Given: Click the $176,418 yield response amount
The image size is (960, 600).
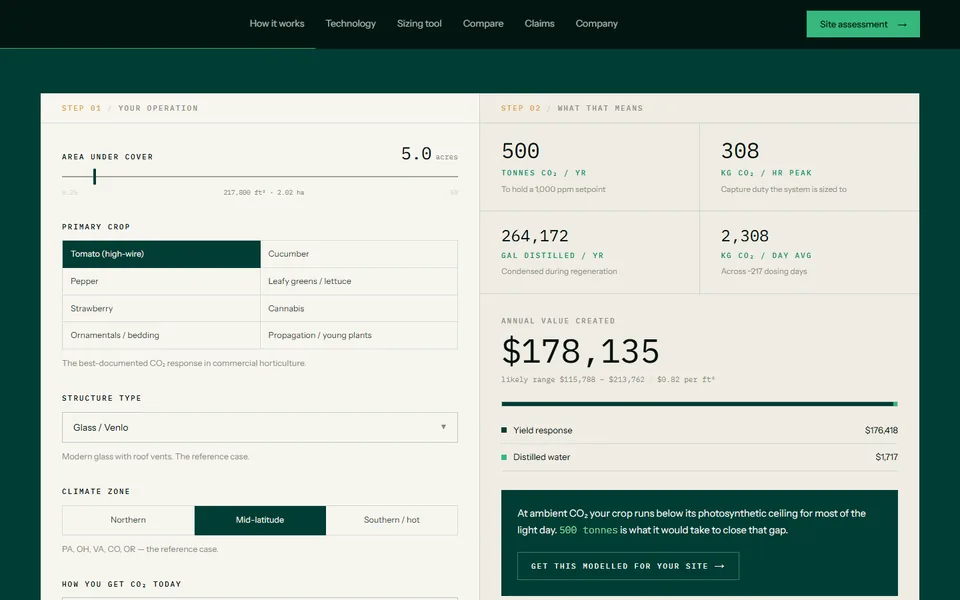Looking at the screenshot, I should 881,430.
